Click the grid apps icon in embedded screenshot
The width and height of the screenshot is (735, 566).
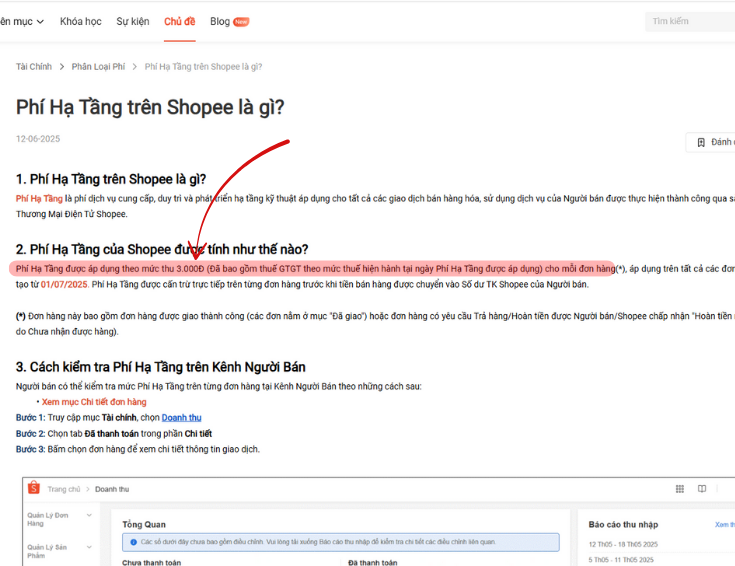coord(680,489)
